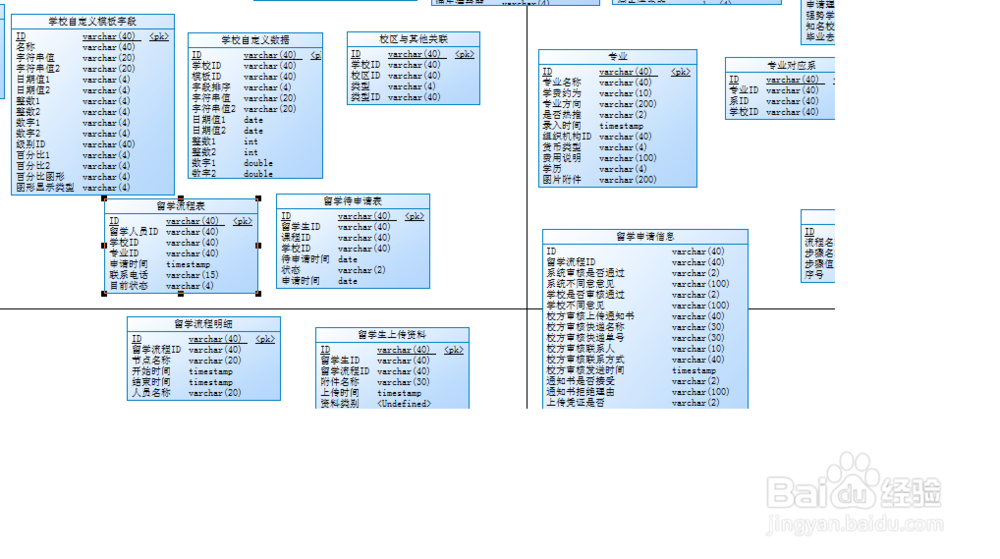
Task: Click 是否热推 column in 专业 table
Action: (562, 115)
